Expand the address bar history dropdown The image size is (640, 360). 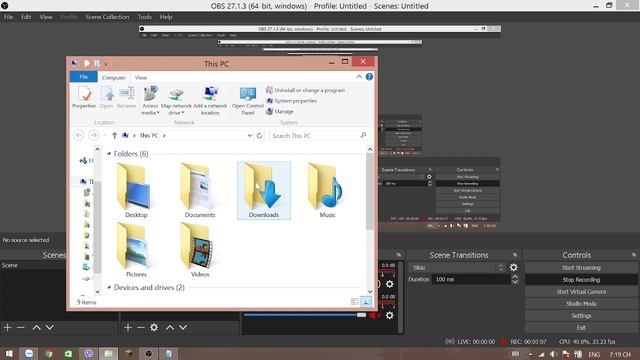tap(249, 136)
